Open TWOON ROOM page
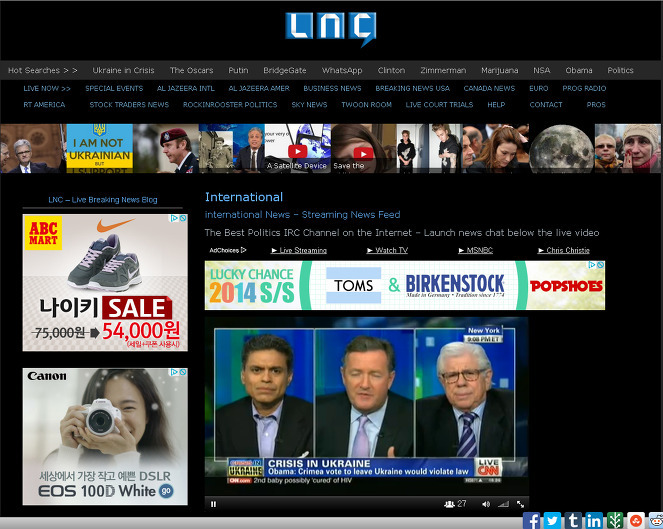The height and width of the screenshot is (529, 663). (x=367, y=104)
